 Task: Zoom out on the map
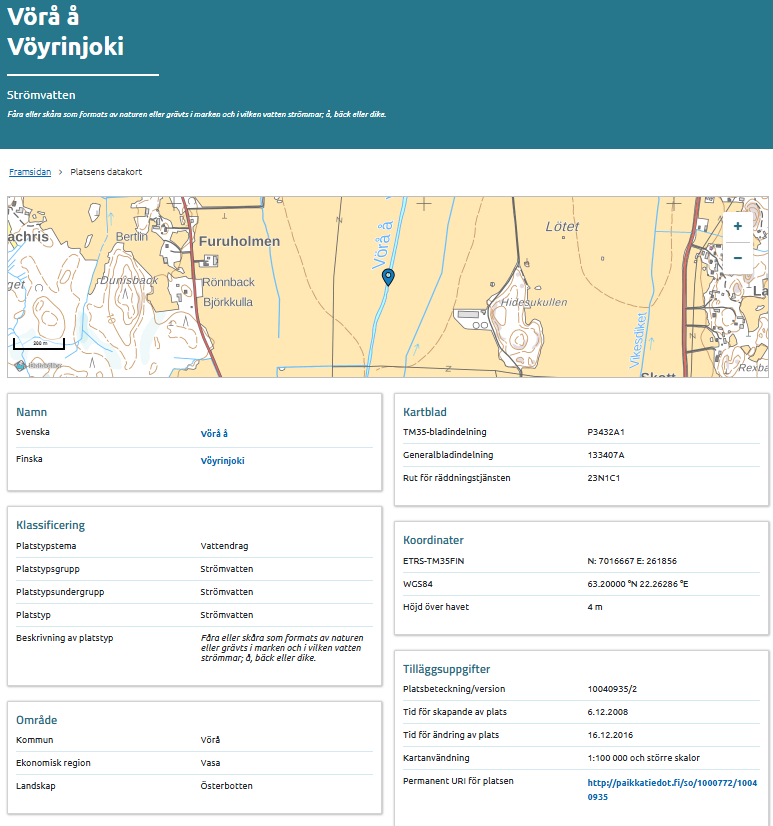click(737, 258)
